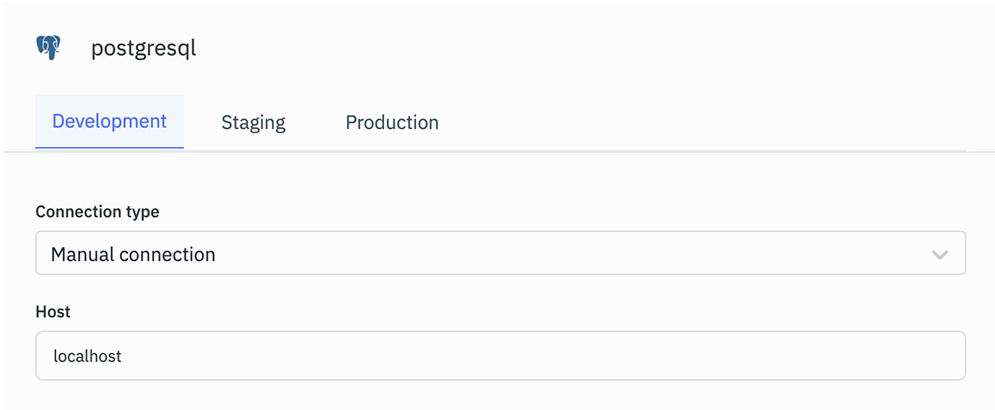Click the blue underline beneath Development tab

pos(109,148)
